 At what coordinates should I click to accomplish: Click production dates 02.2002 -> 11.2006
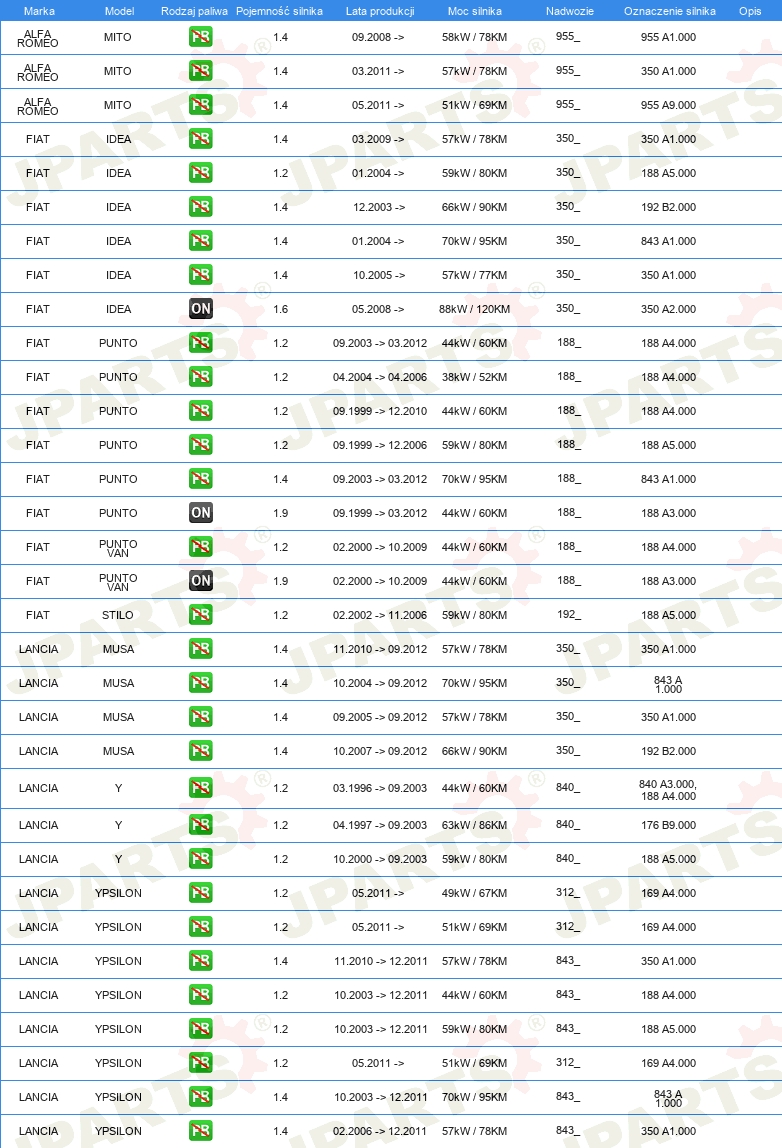380,615
